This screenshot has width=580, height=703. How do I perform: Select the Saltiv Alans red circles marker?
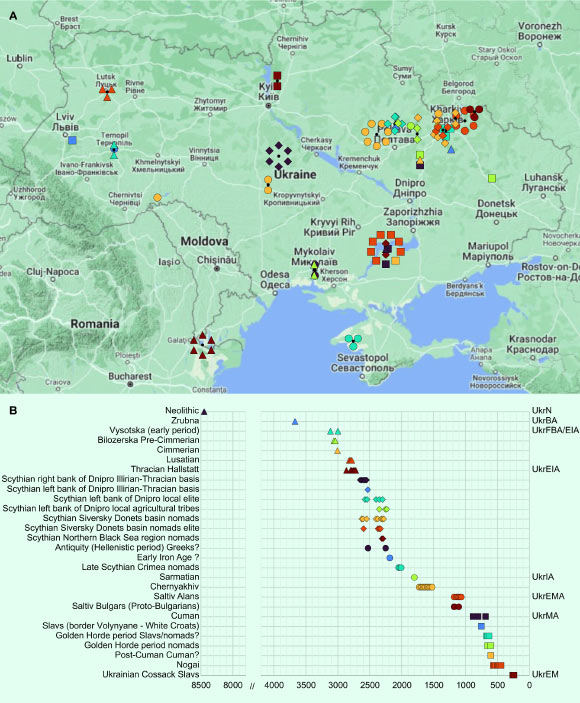458,597
